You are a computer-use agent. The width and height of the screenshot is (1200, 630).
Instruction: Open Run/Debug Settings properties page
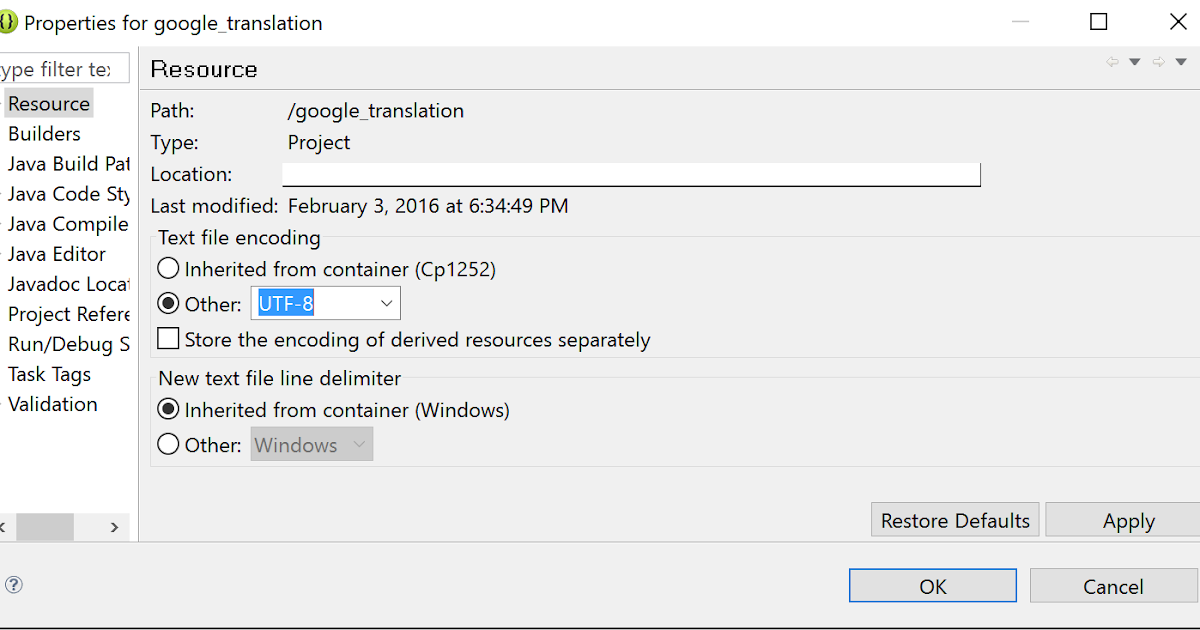[x=68, y=344]
